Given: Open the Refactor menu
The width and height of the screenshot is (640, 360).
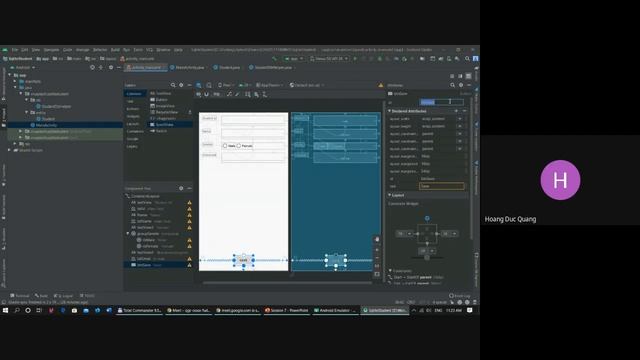Looking at the screenshot, I should (x=100, y=50).
